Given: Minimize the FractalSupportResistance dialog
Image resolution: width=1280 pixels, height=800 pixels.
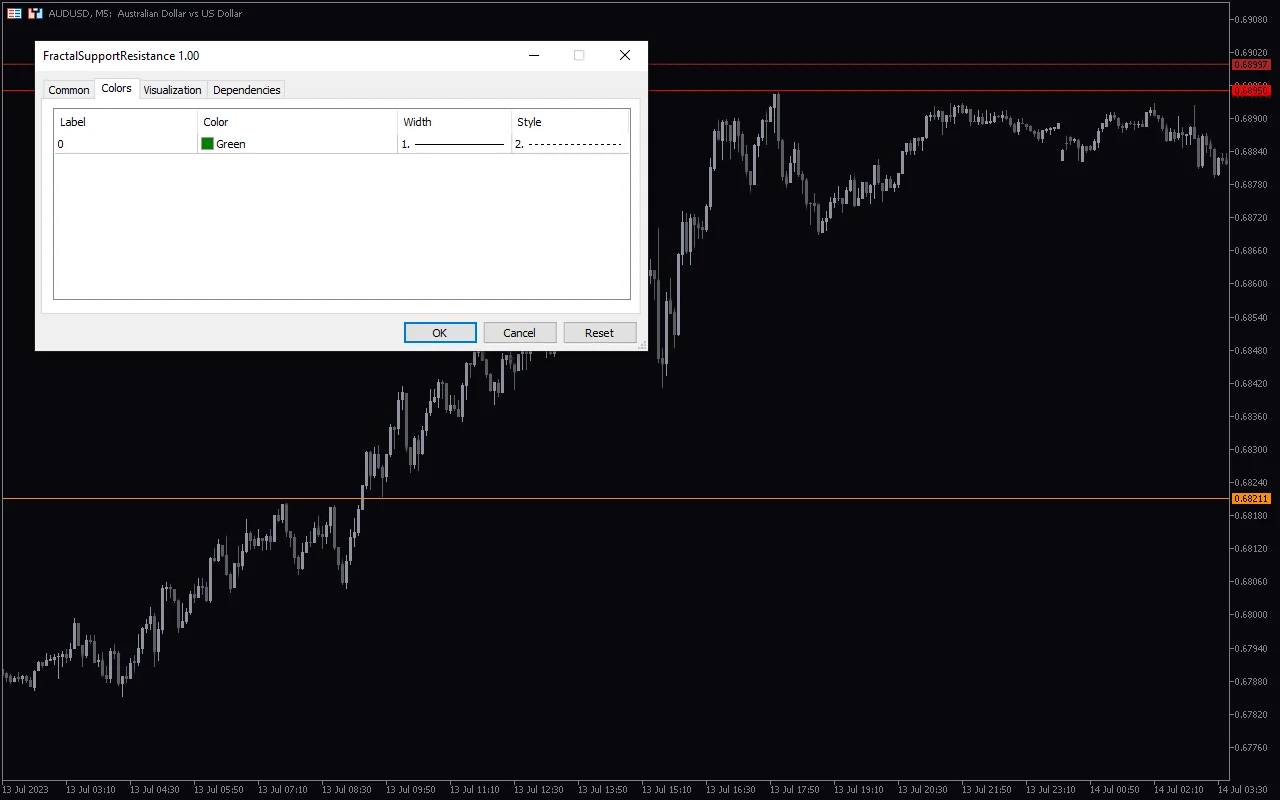Looking at the screenshot, I should tap(533, 55).
